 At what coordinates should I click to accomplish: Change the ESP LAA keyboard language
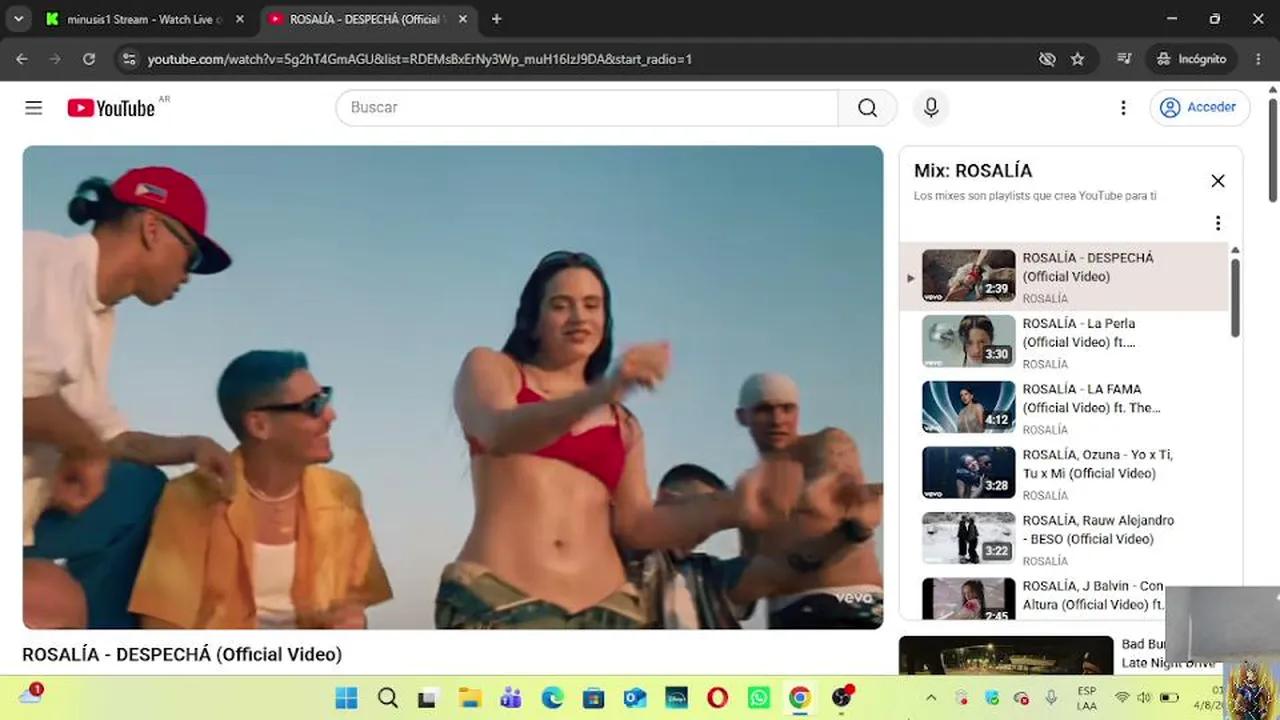coord(1087,698)
